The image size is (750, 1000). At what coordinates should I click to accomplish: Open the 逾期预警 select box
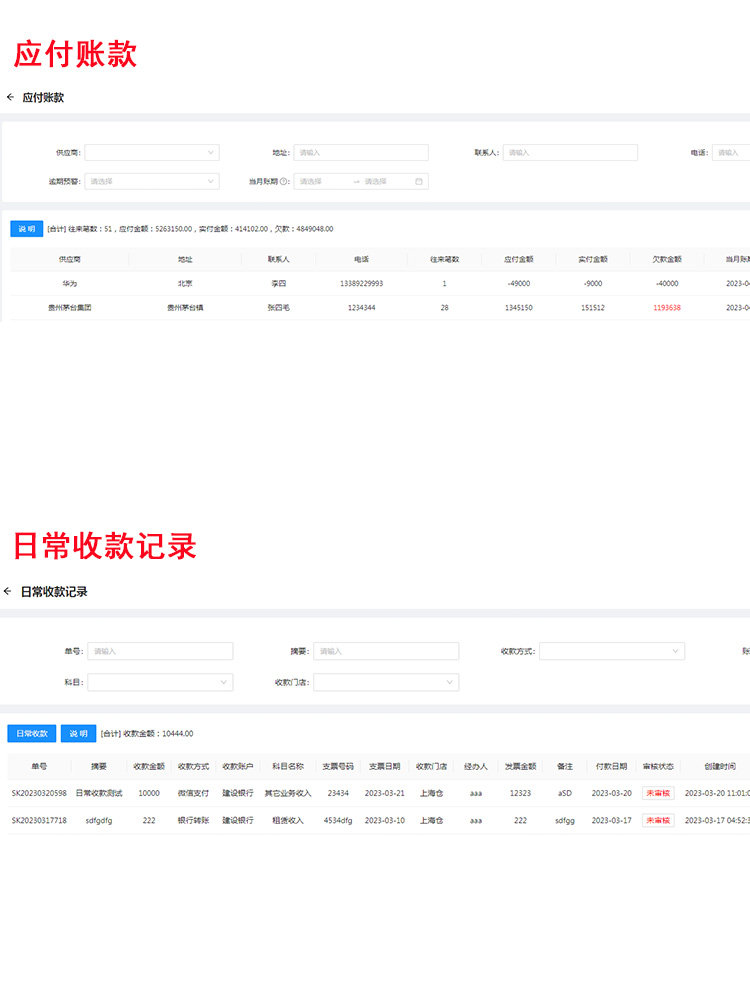click(152, 182)
